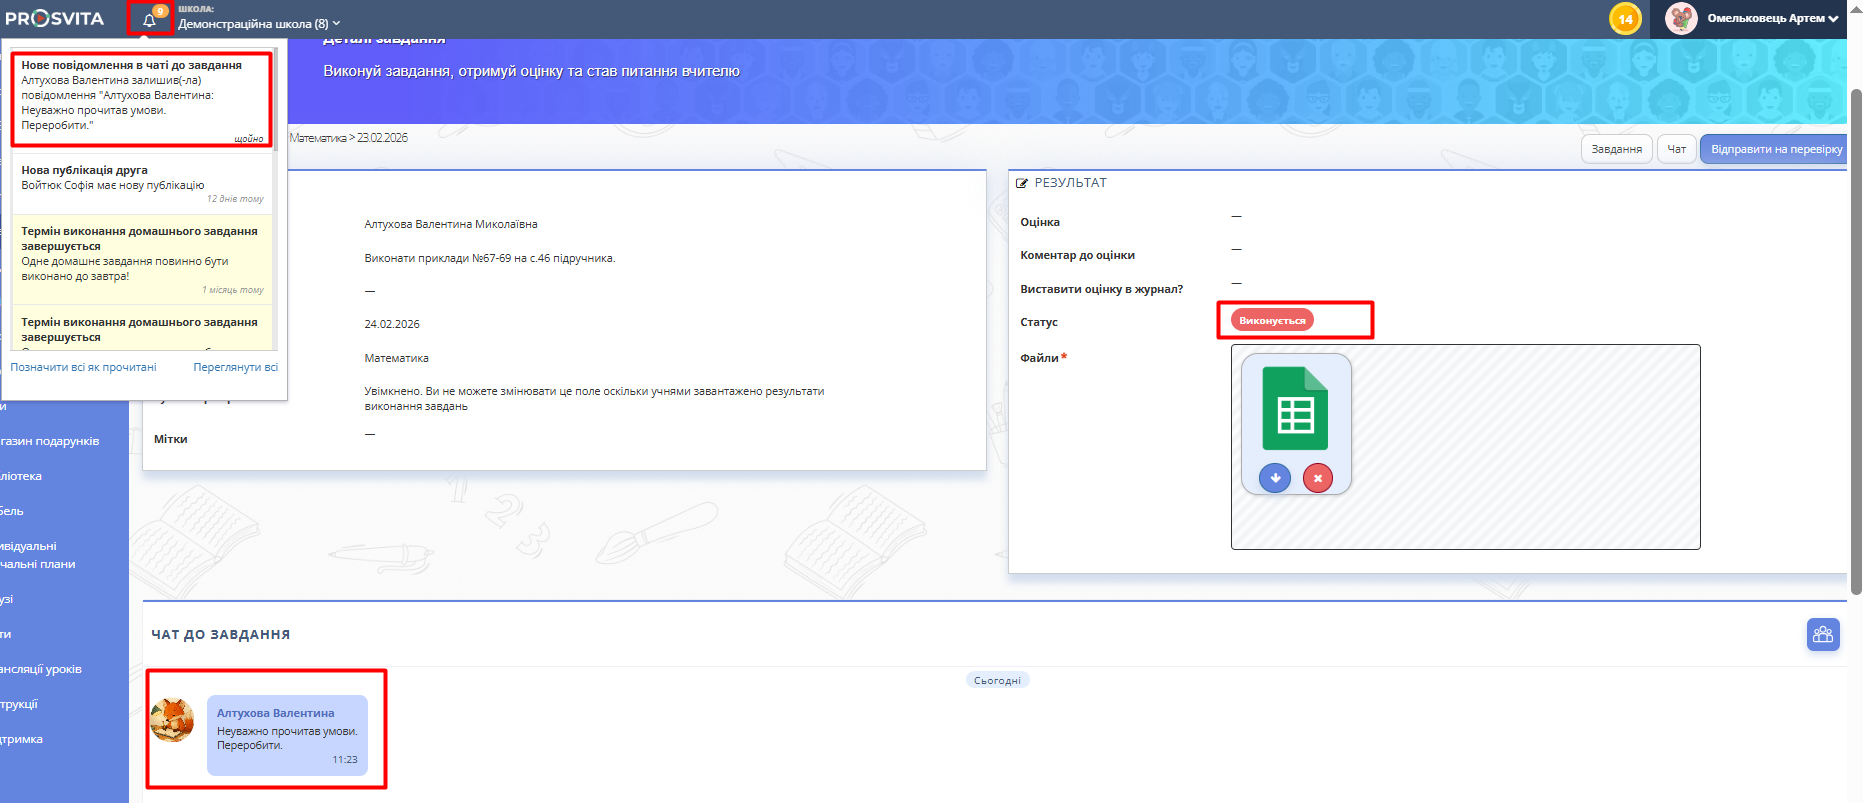This screenshot has height=803, width=1863.
Task: Click the gold coin badge showing 14
Action: pos(1625,19)
